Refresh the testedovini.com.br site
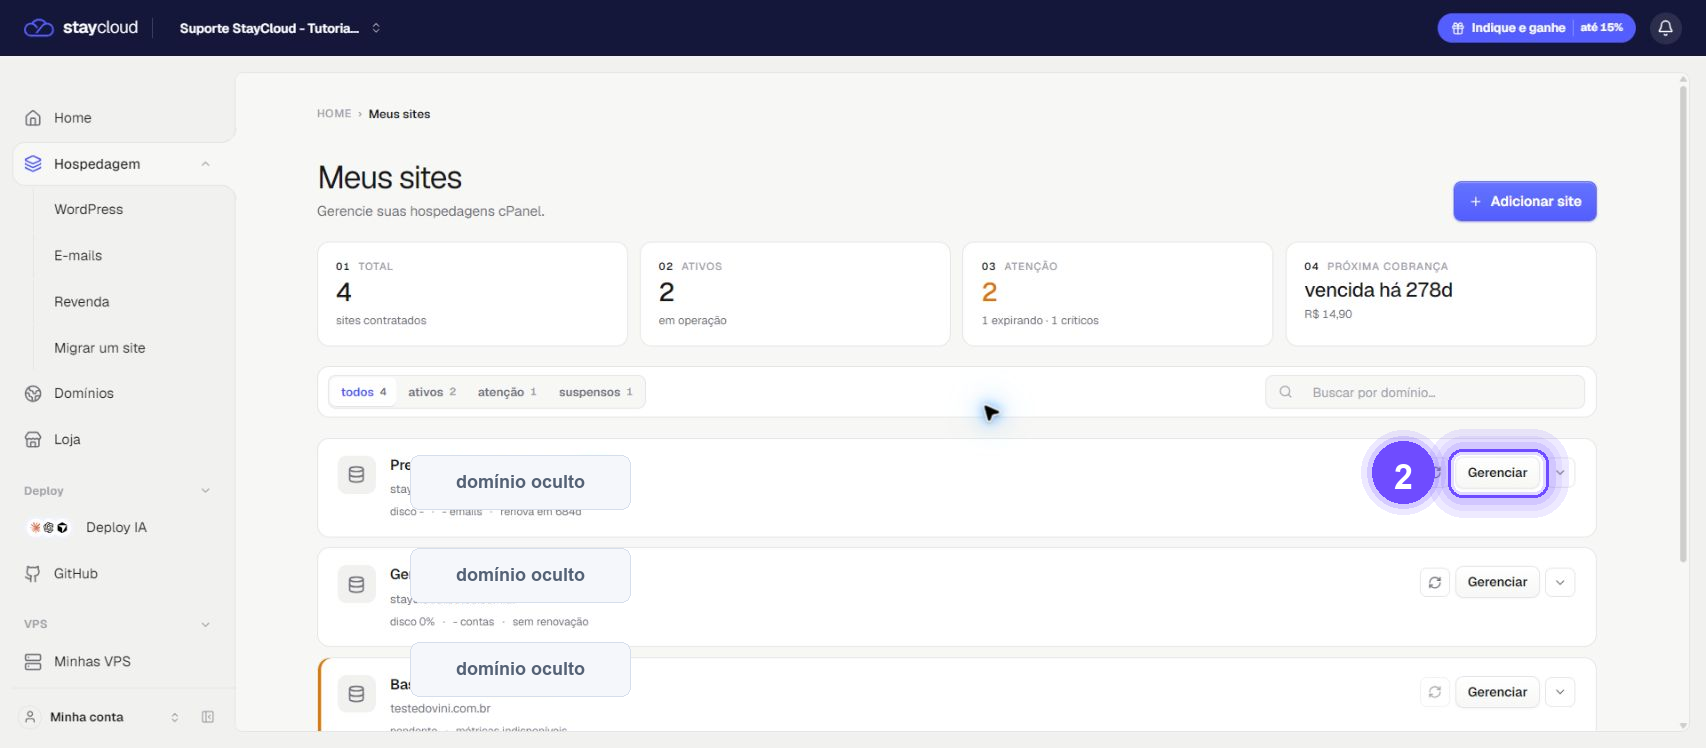Image resolution: width=1706 pixels, height=748 pixels. coord(1434,692)
